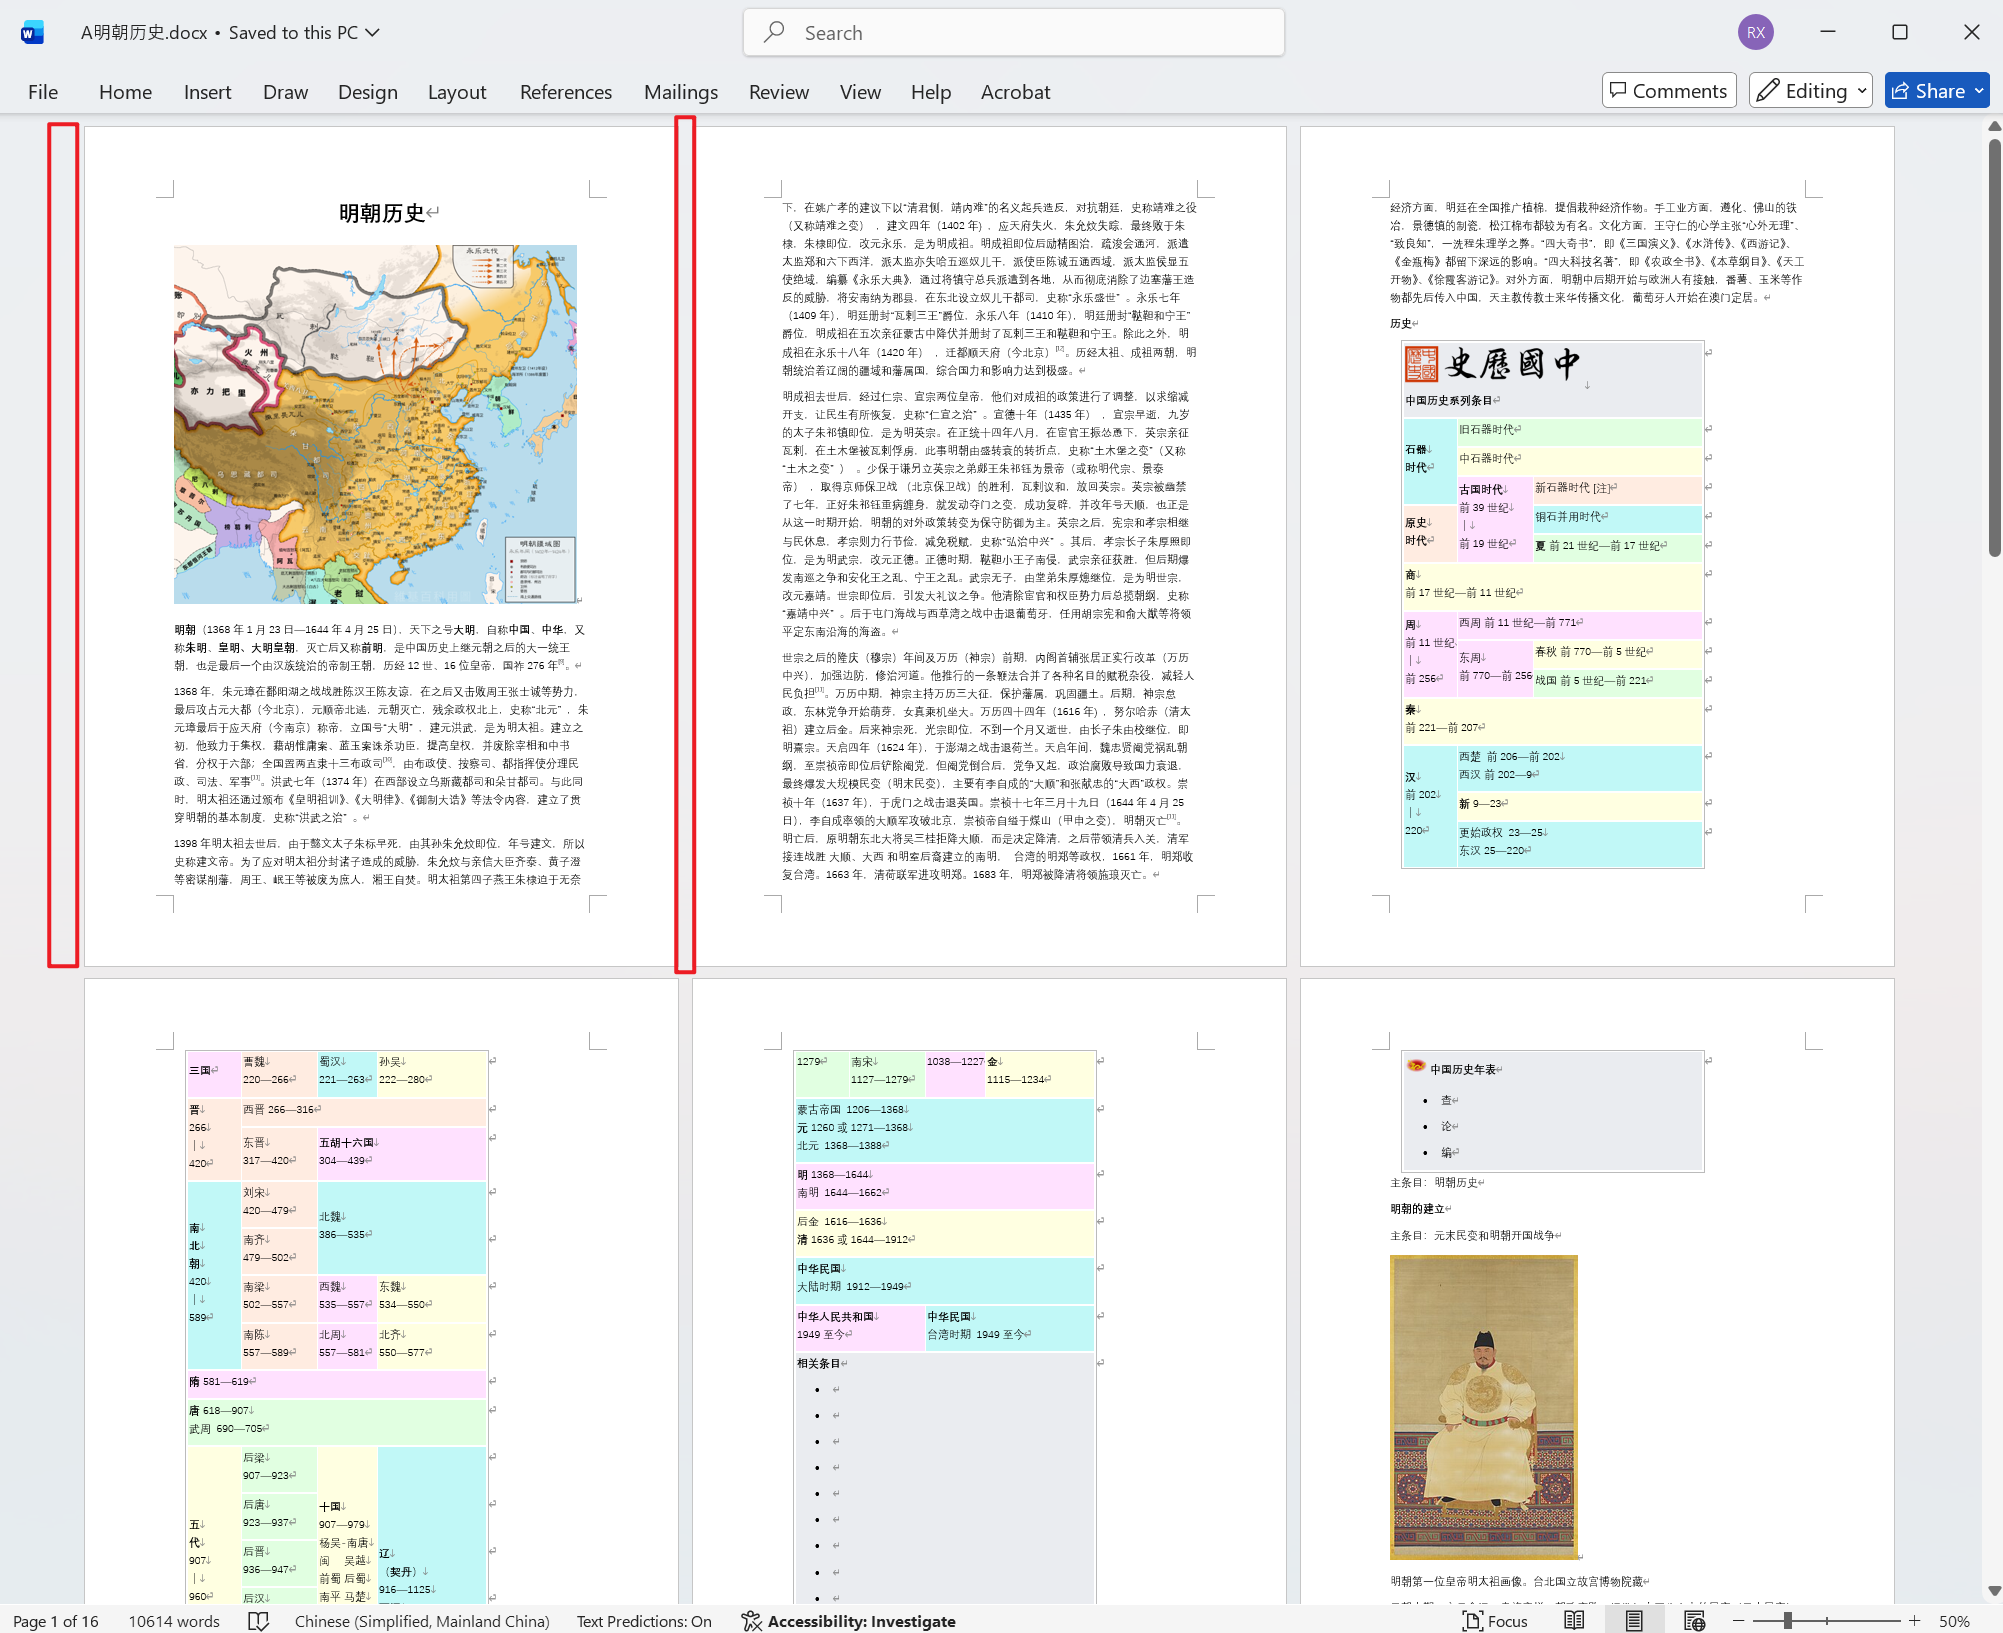Switch to Web Layout view
Viewport: 2003px width, 1633px height.
pos(1695,1620)
